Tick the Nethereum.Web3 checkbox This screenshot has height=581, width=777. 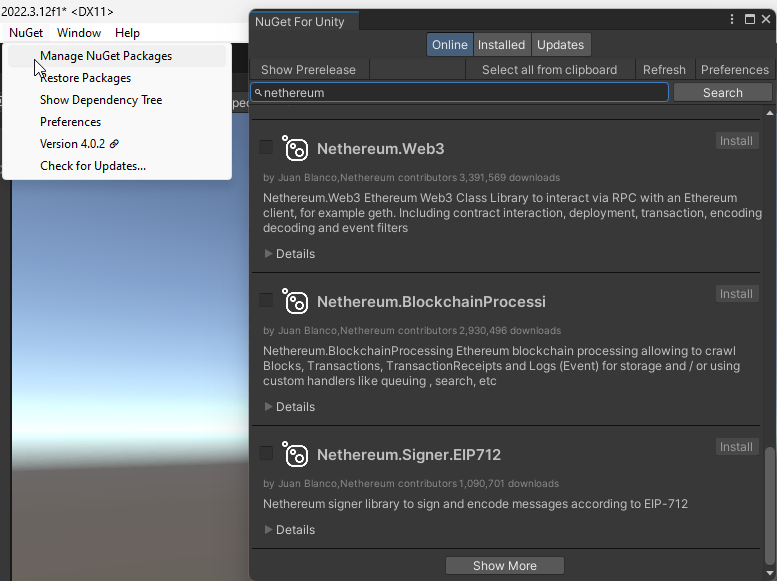pos(266,147)
